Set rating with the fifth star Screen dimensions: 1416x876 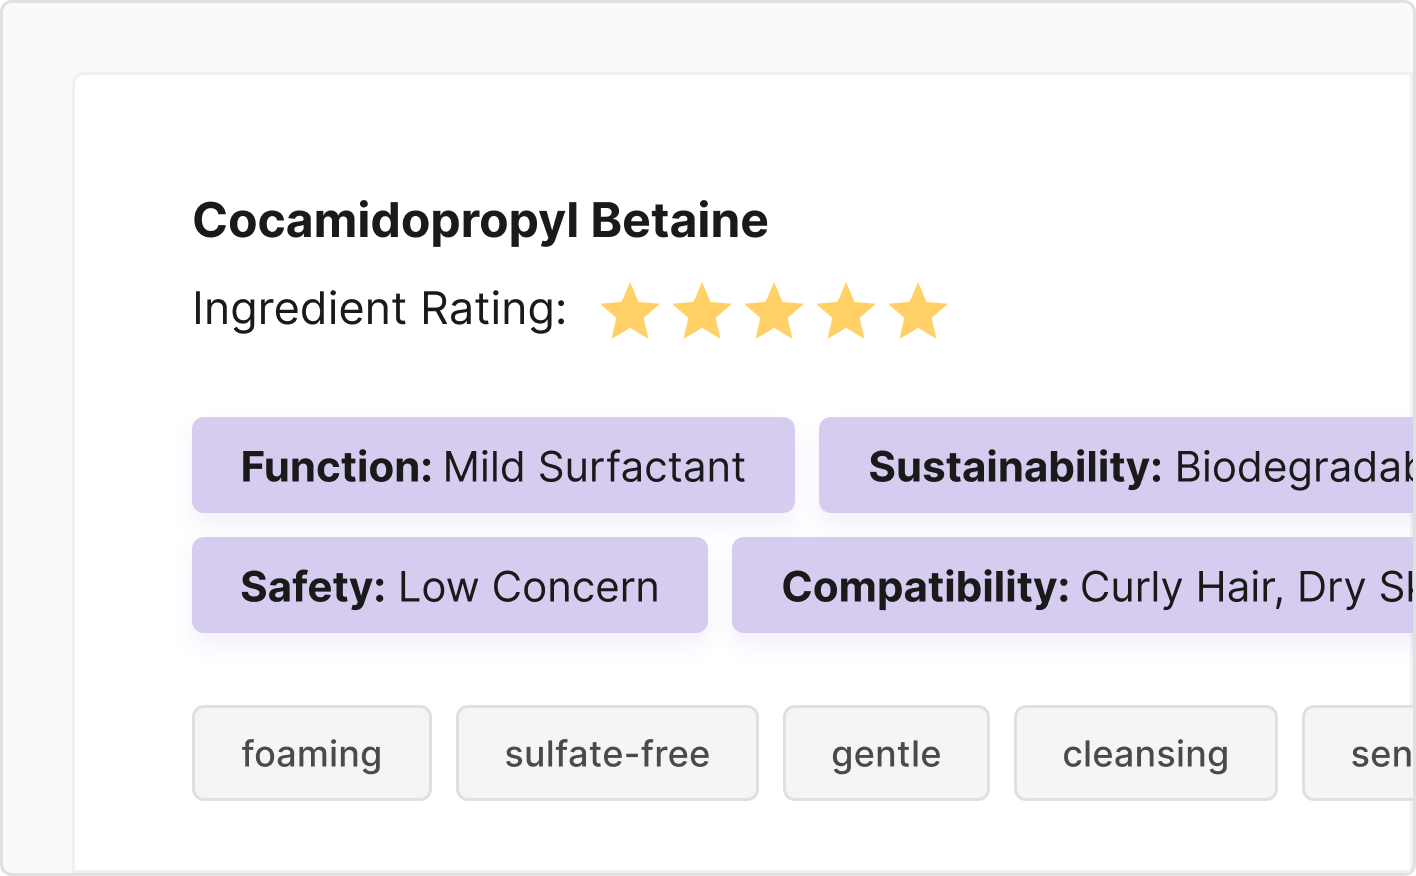[x=918, y=312]
